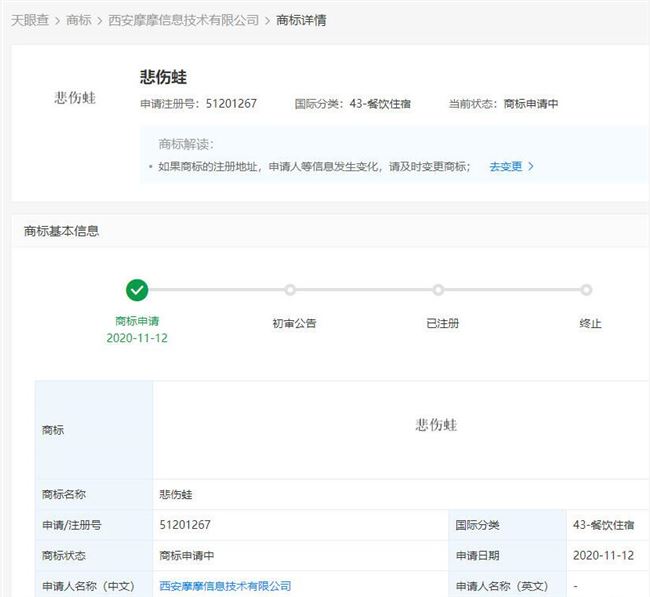This screenshot has width=650, height=597.
Task: Click the bold 悲伤蛙 heading title
Action: 163,77
